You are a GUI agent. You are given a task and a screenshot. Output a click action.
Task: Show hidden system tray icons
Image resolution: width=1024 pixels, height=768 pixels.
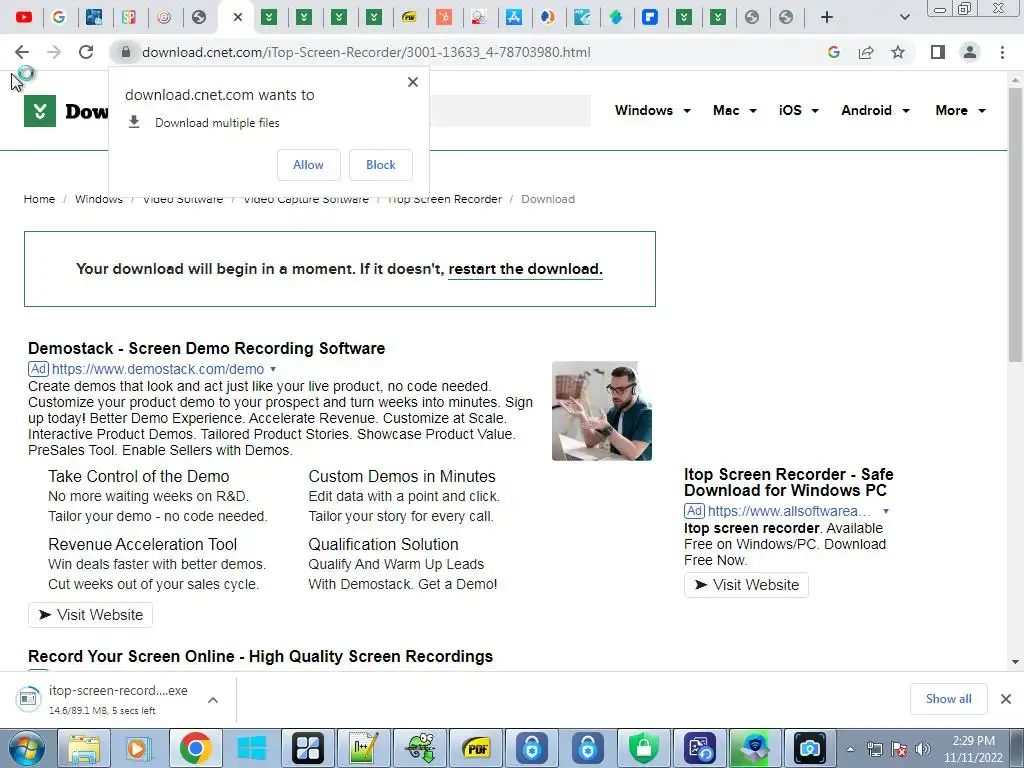(x=850, y=749)
